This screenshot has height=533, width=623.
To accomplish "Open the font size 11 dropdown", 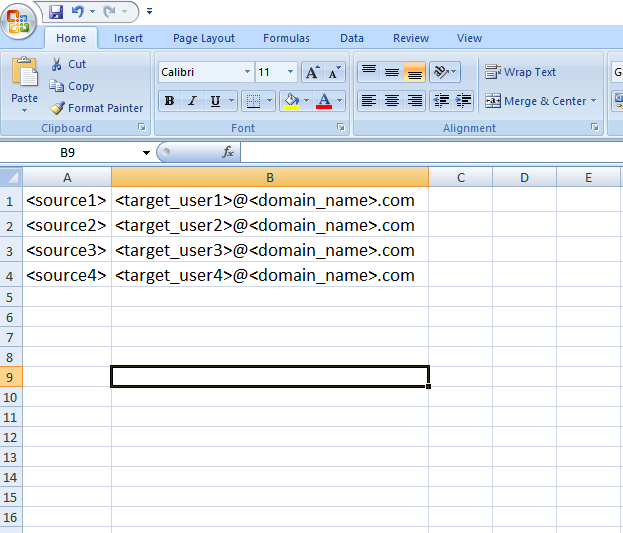I will [x=290, y=72].
